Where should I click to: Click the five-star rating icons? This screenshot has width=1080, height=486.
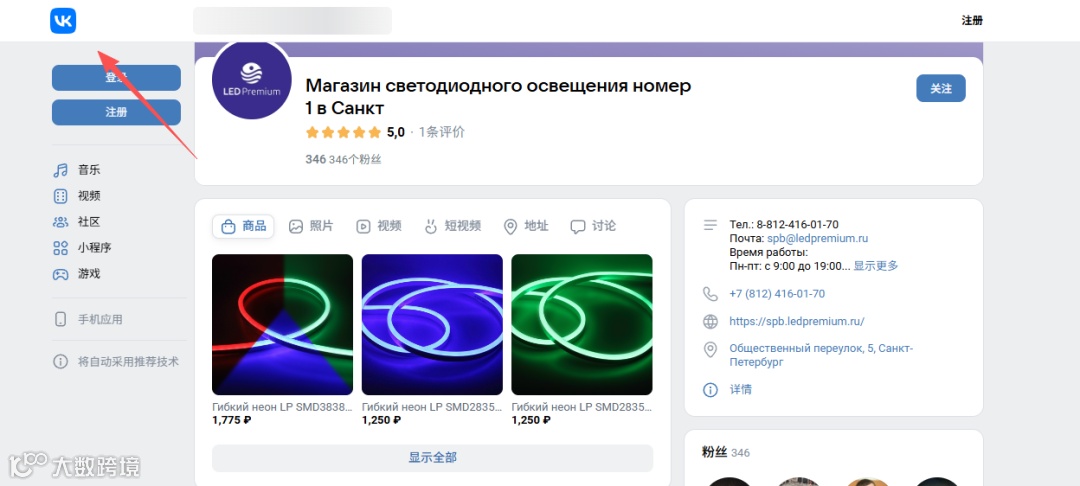point(343,132)
